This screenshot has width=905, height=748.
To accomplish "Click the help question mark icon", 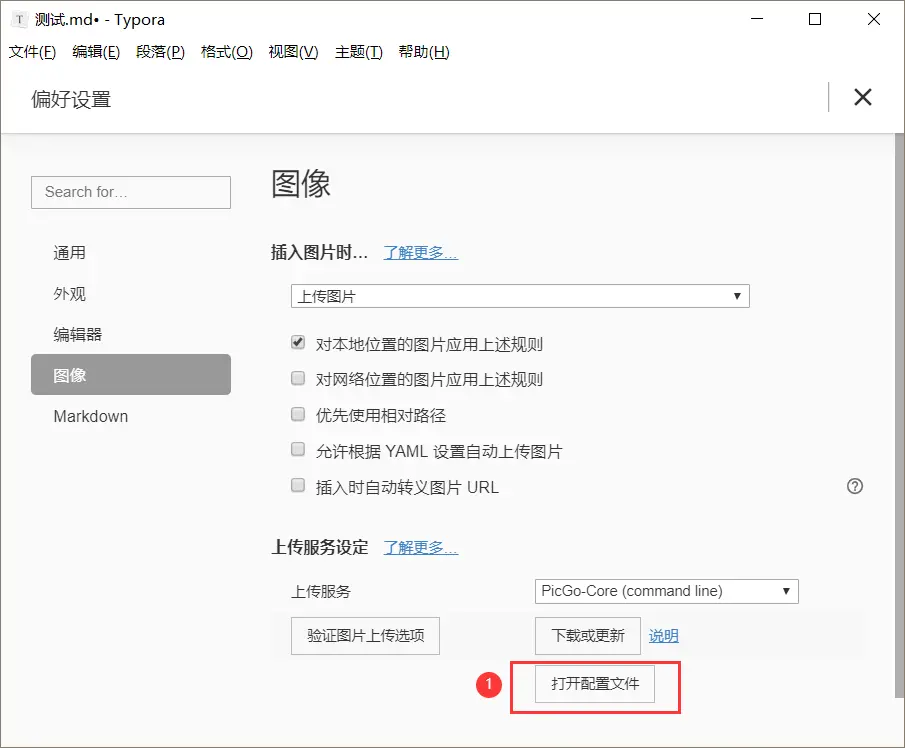I will 855,487.
